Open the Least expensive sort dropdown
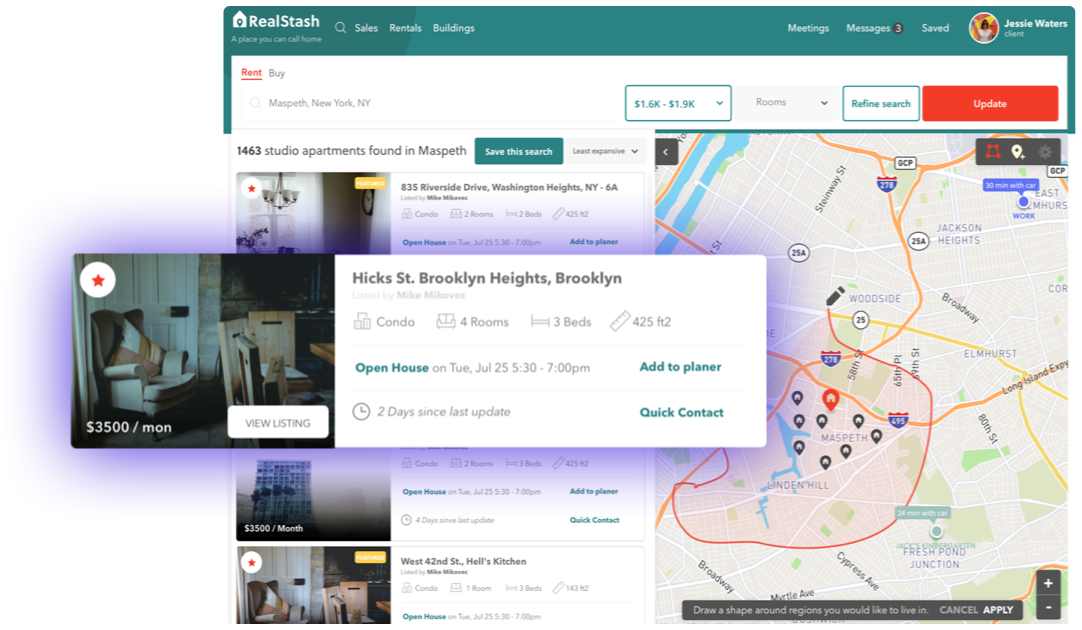This screenshot has width=1082, height=630. (606, 152)
